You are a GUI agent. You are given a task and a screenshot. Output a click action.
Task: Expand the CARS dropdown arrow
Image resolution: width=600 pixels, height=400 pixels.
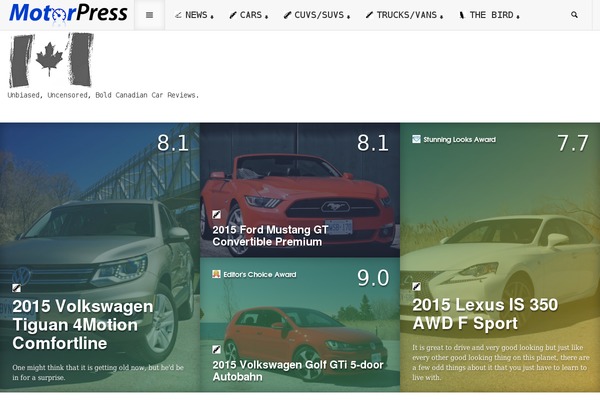pyautogui.click(x=266, y=16)
